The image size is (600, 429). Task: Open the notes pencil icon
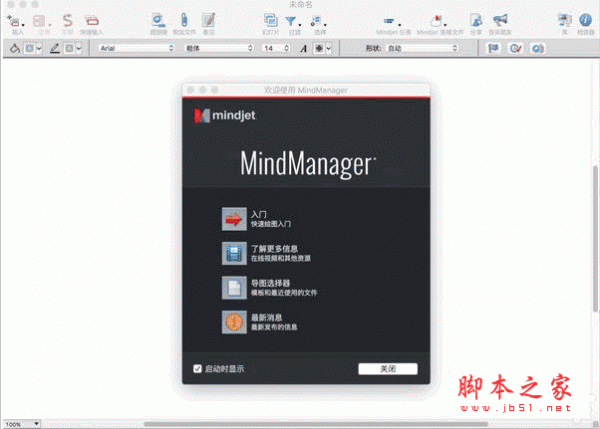click(208, 20)
